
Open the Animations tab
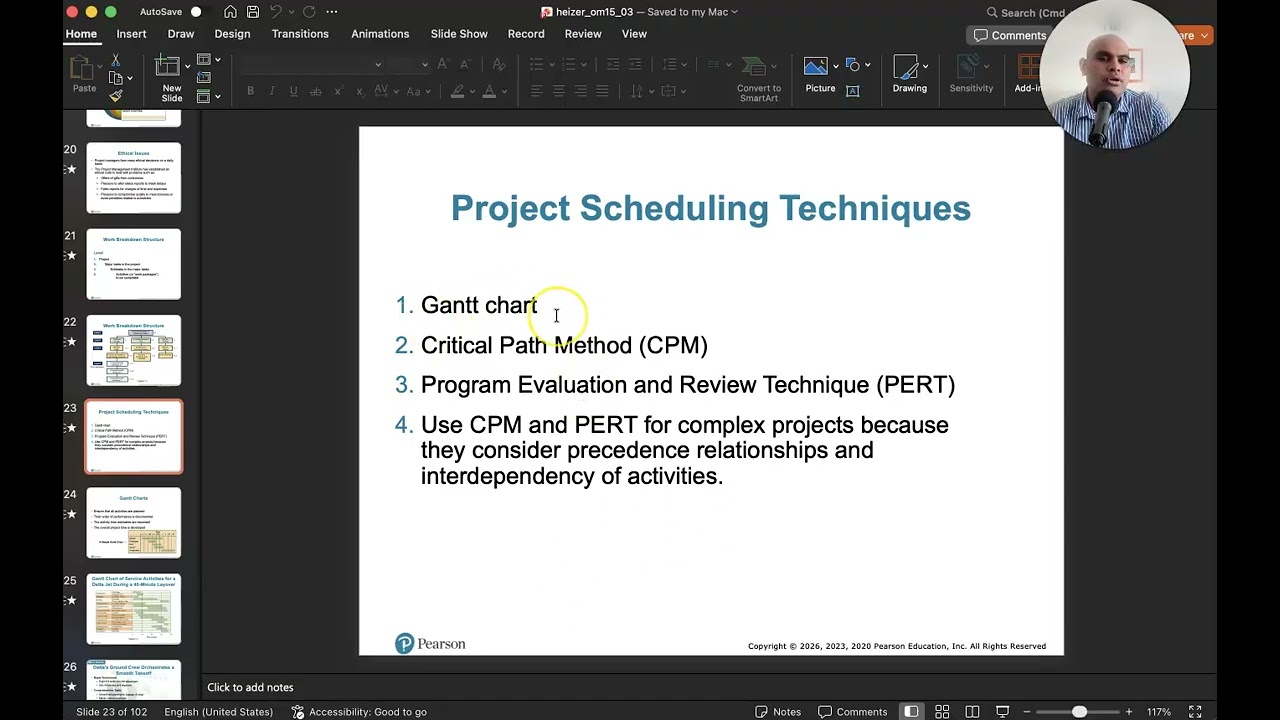[x=380, y=34]
